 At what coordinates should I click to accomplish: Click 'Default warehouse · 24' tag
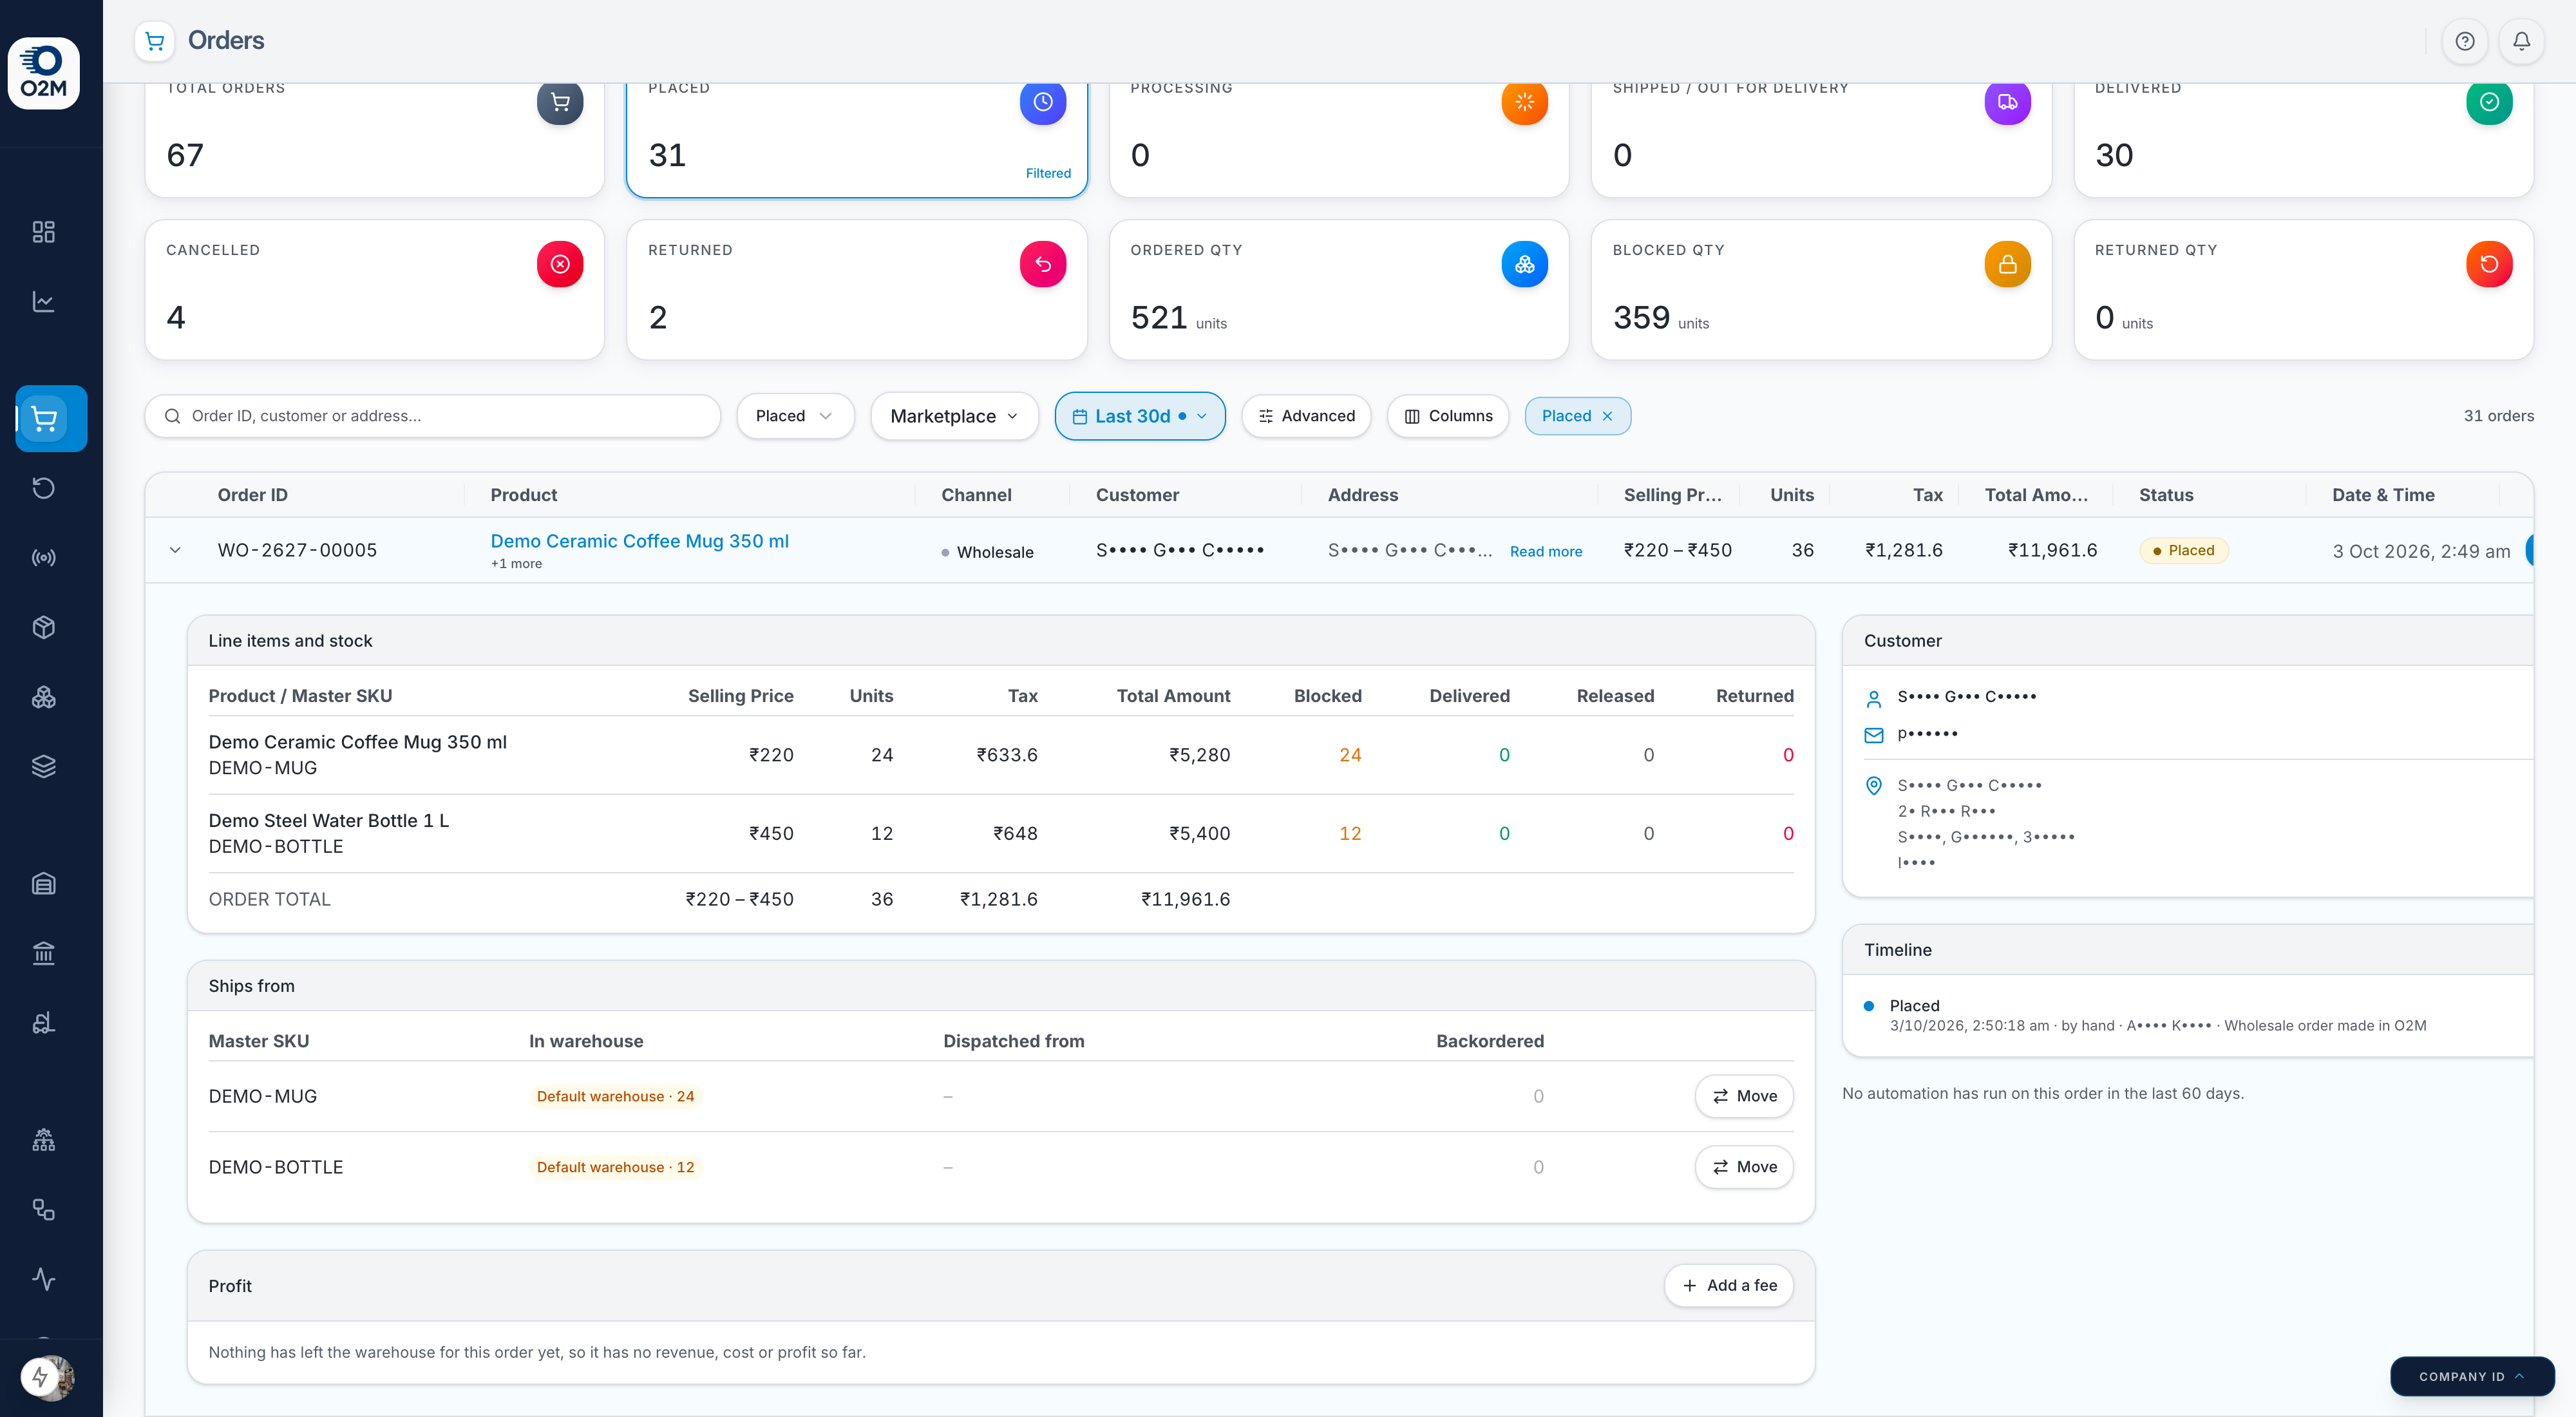pyautogui.click(x=615, y=1096)
